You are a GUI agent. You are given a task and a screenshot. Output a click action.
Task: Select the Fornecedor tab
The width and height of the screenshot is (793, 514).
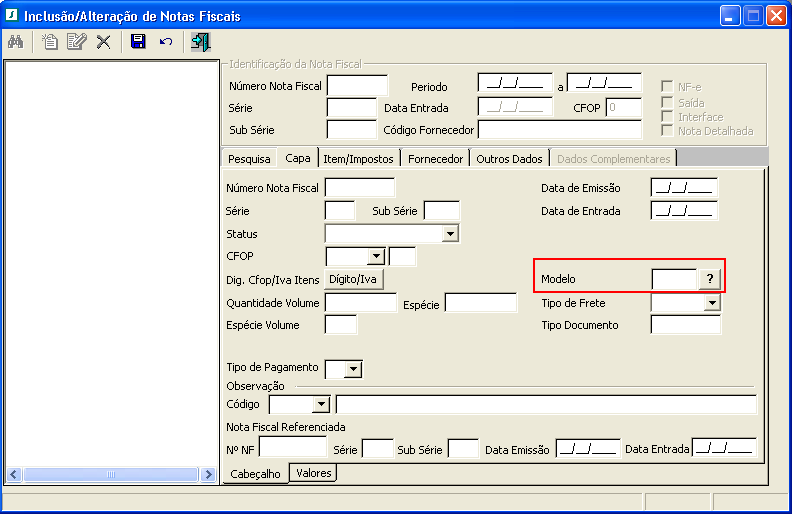point(436,159)
